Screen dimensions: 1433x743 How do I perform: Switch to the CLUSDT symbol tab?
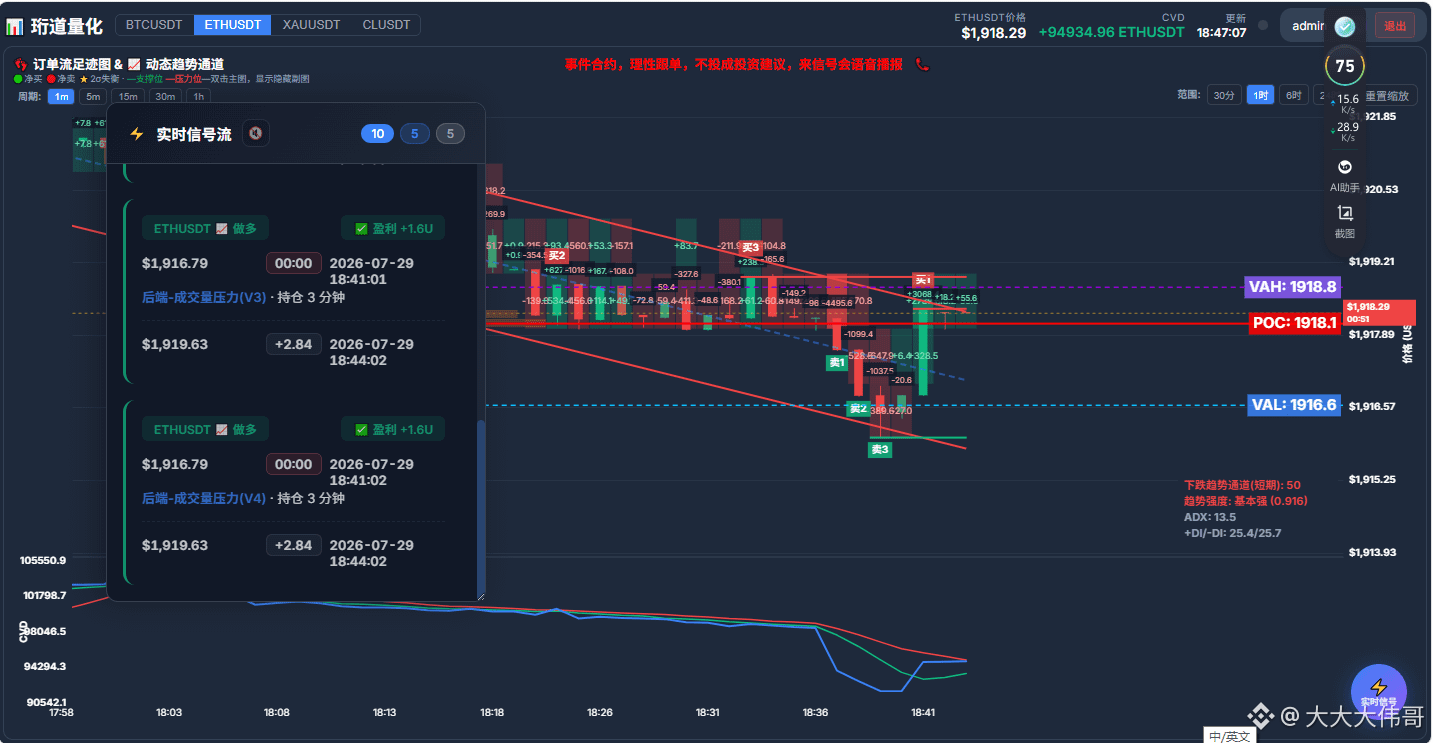point(386,25)
